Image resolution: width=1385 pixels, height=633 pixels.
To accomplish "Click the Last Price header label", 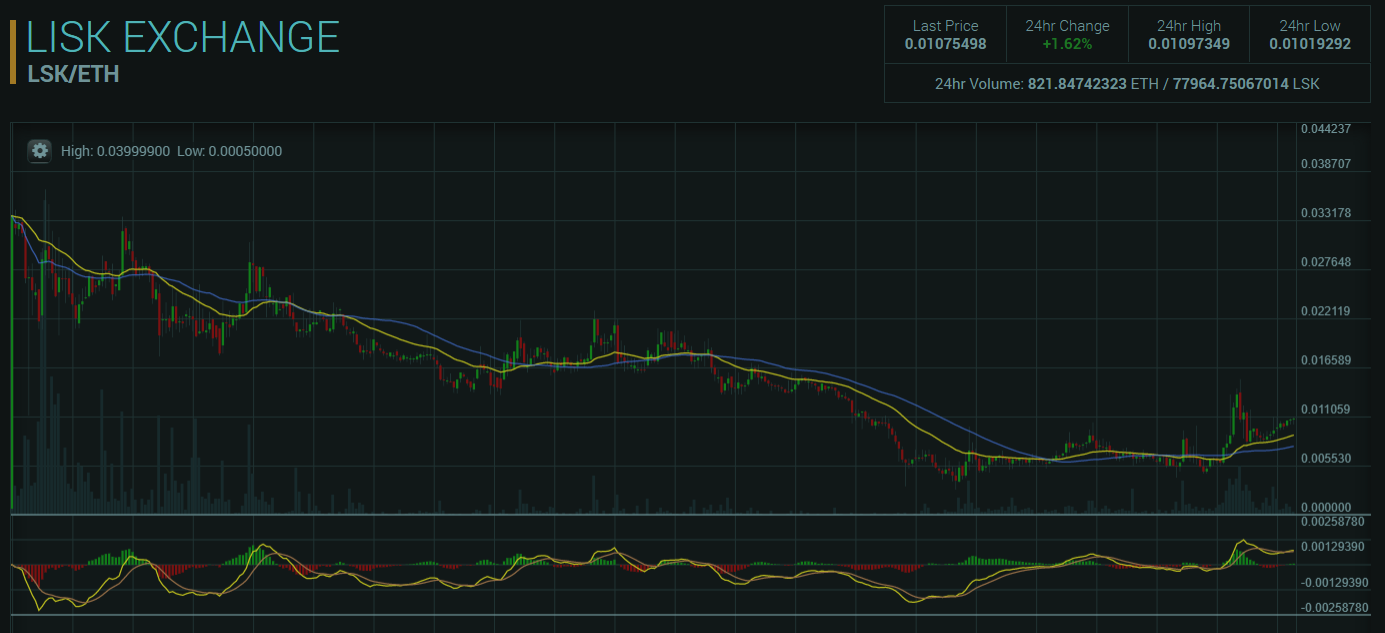I will tap(945, 26).
